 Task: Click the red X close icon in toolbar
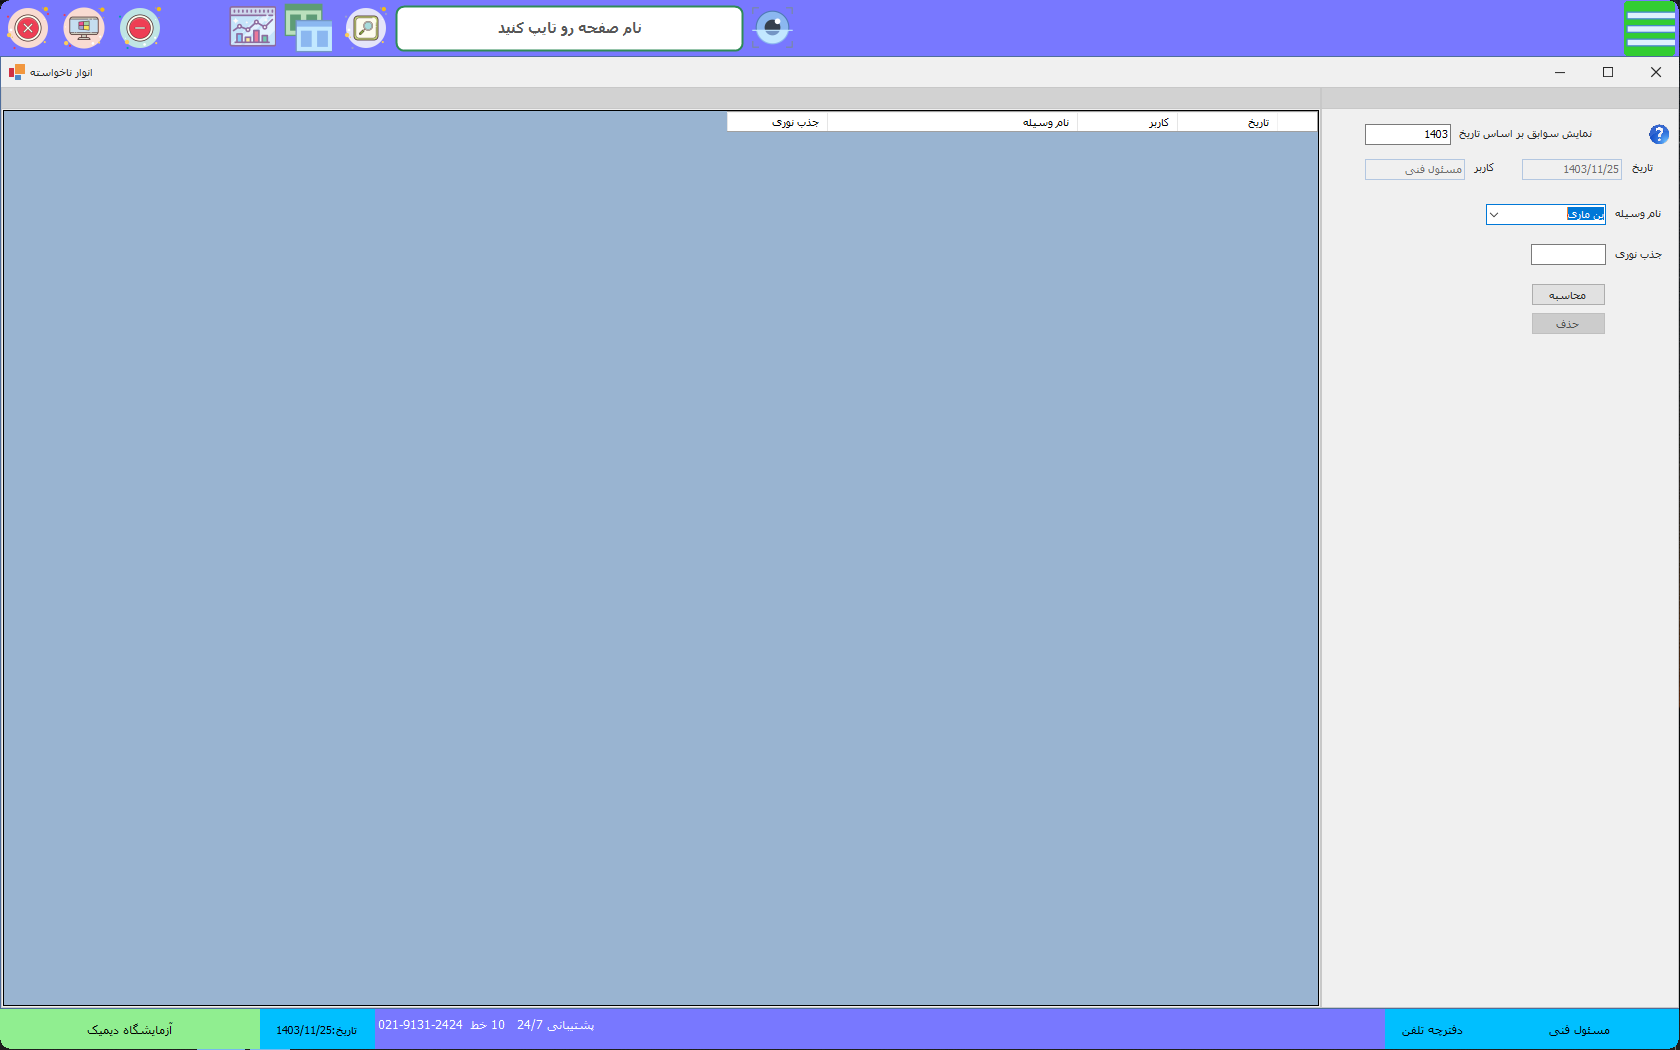pyautogui.click(x=28, y=28)
